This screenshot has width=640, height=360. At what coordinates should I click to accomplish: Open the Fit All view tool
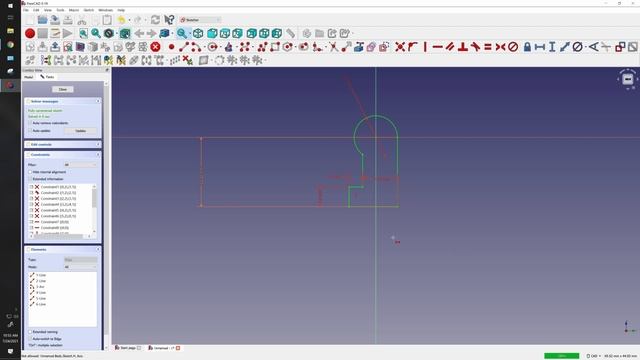pyautogui.click(x=83, y=33)
